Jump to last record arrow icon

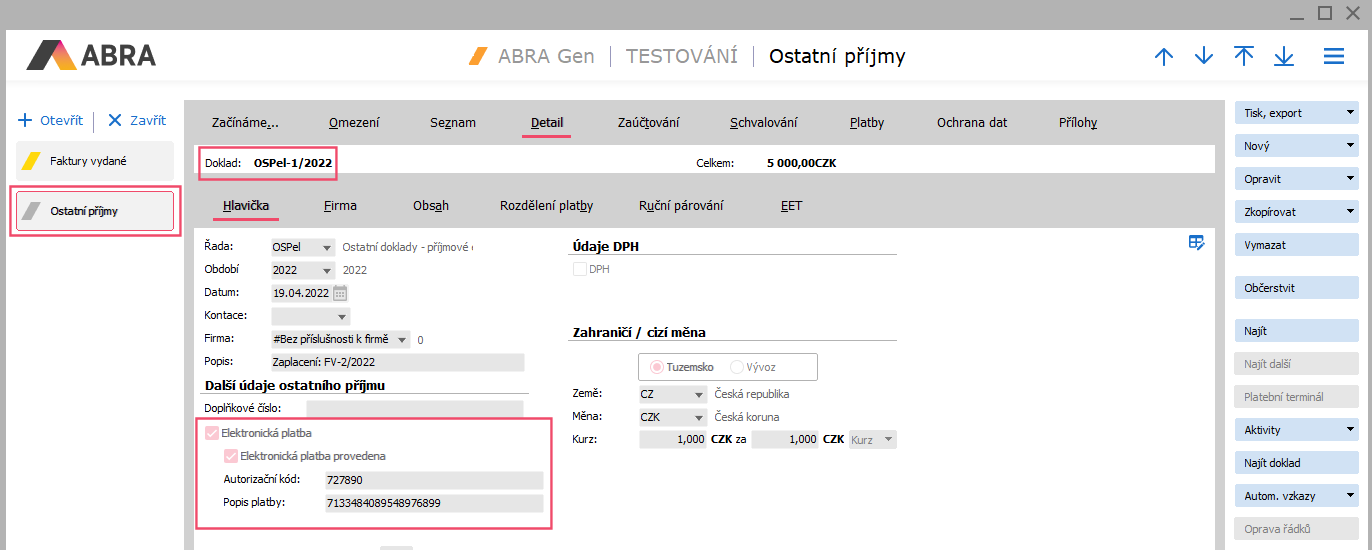(1283, 57)
